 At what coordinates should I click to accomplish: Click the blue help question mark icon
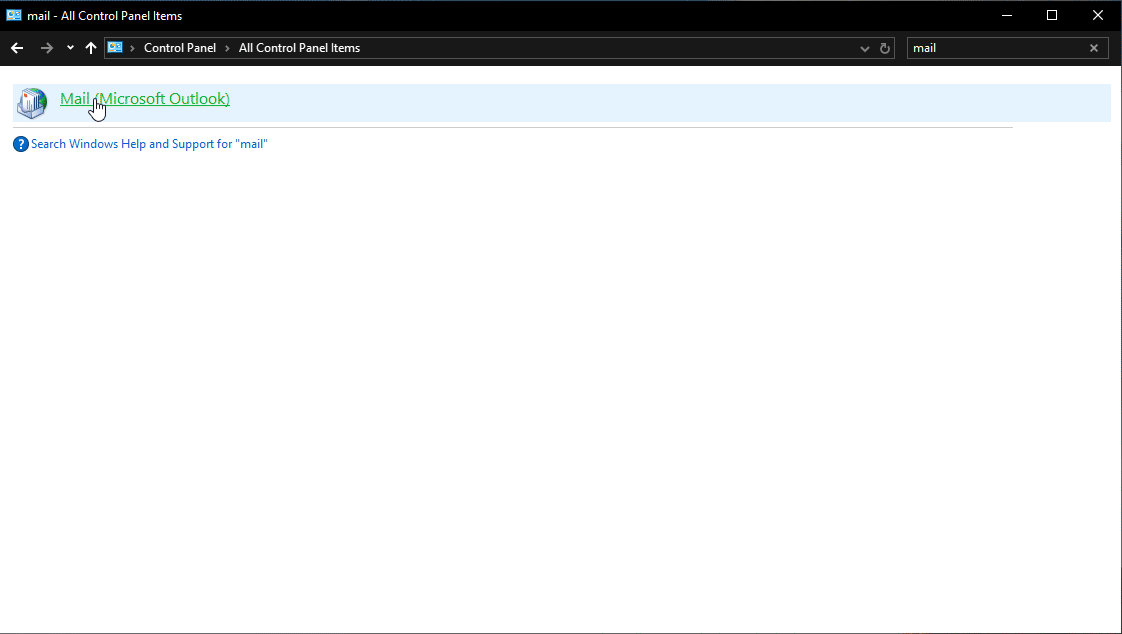21,145
